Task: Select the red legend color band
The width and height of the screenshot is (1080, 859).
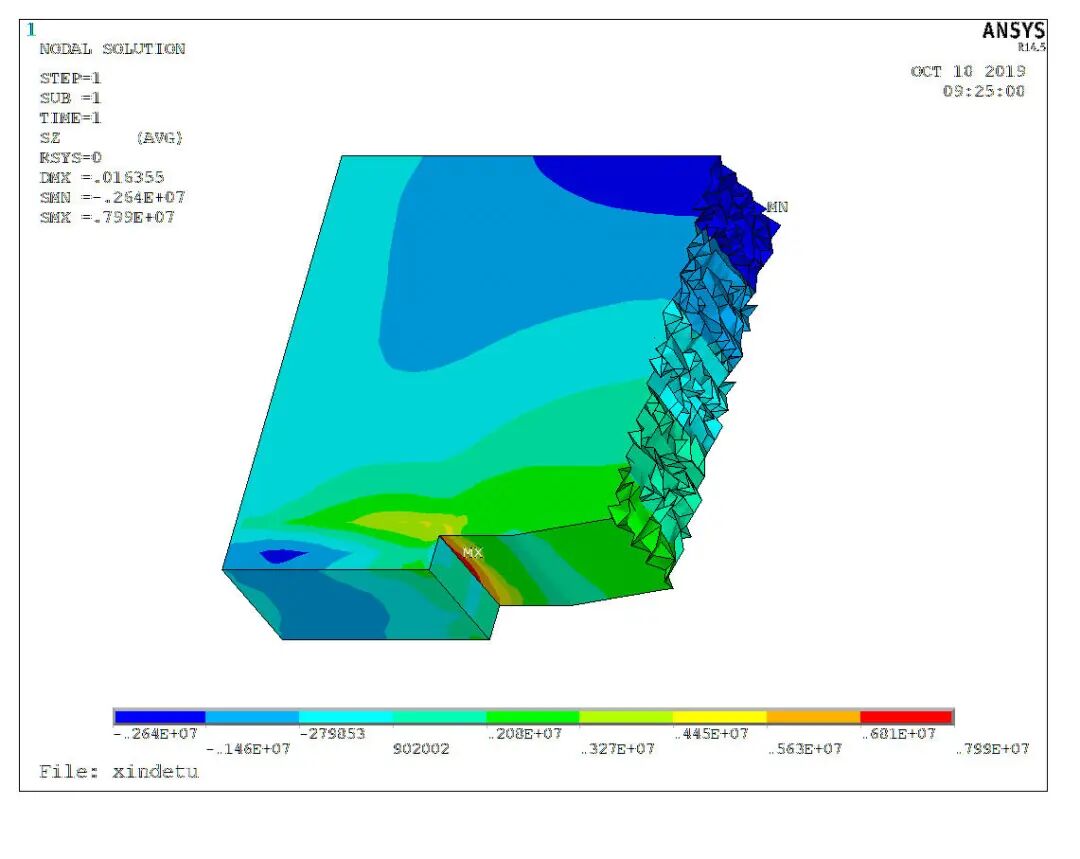Action: coord(906,716)
